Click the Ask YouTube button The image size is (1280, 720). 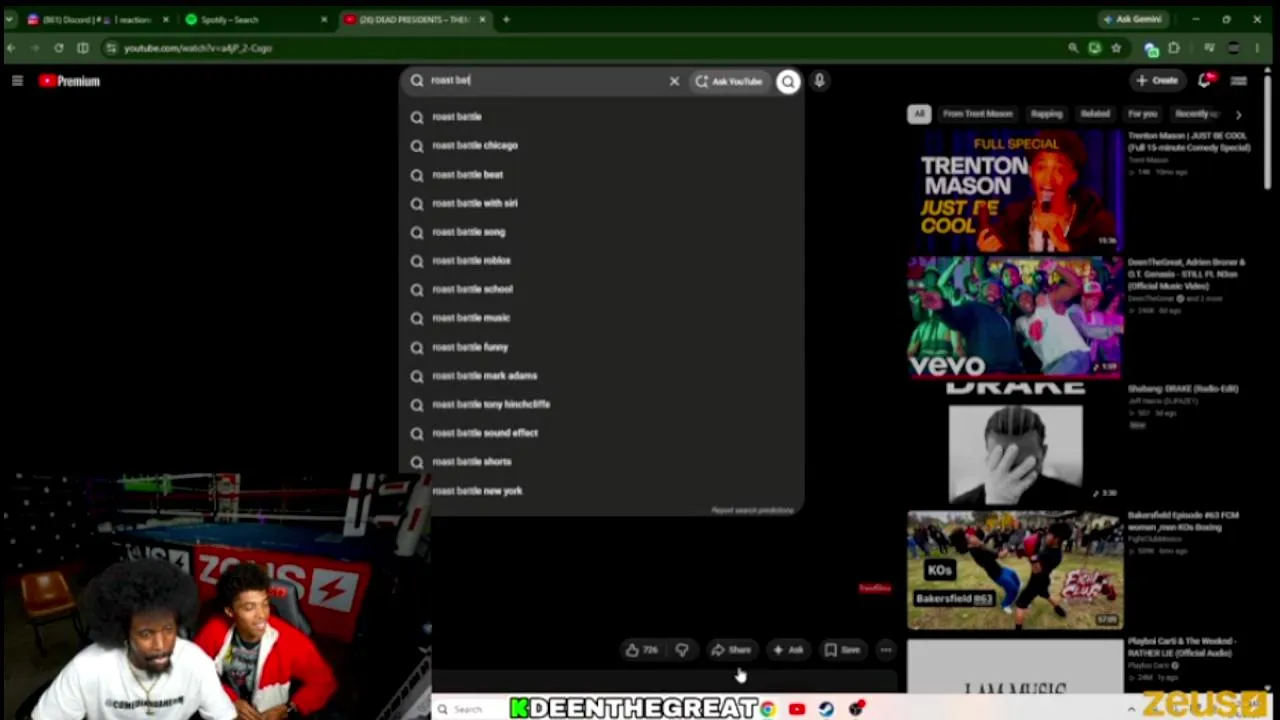click(729, 81)
